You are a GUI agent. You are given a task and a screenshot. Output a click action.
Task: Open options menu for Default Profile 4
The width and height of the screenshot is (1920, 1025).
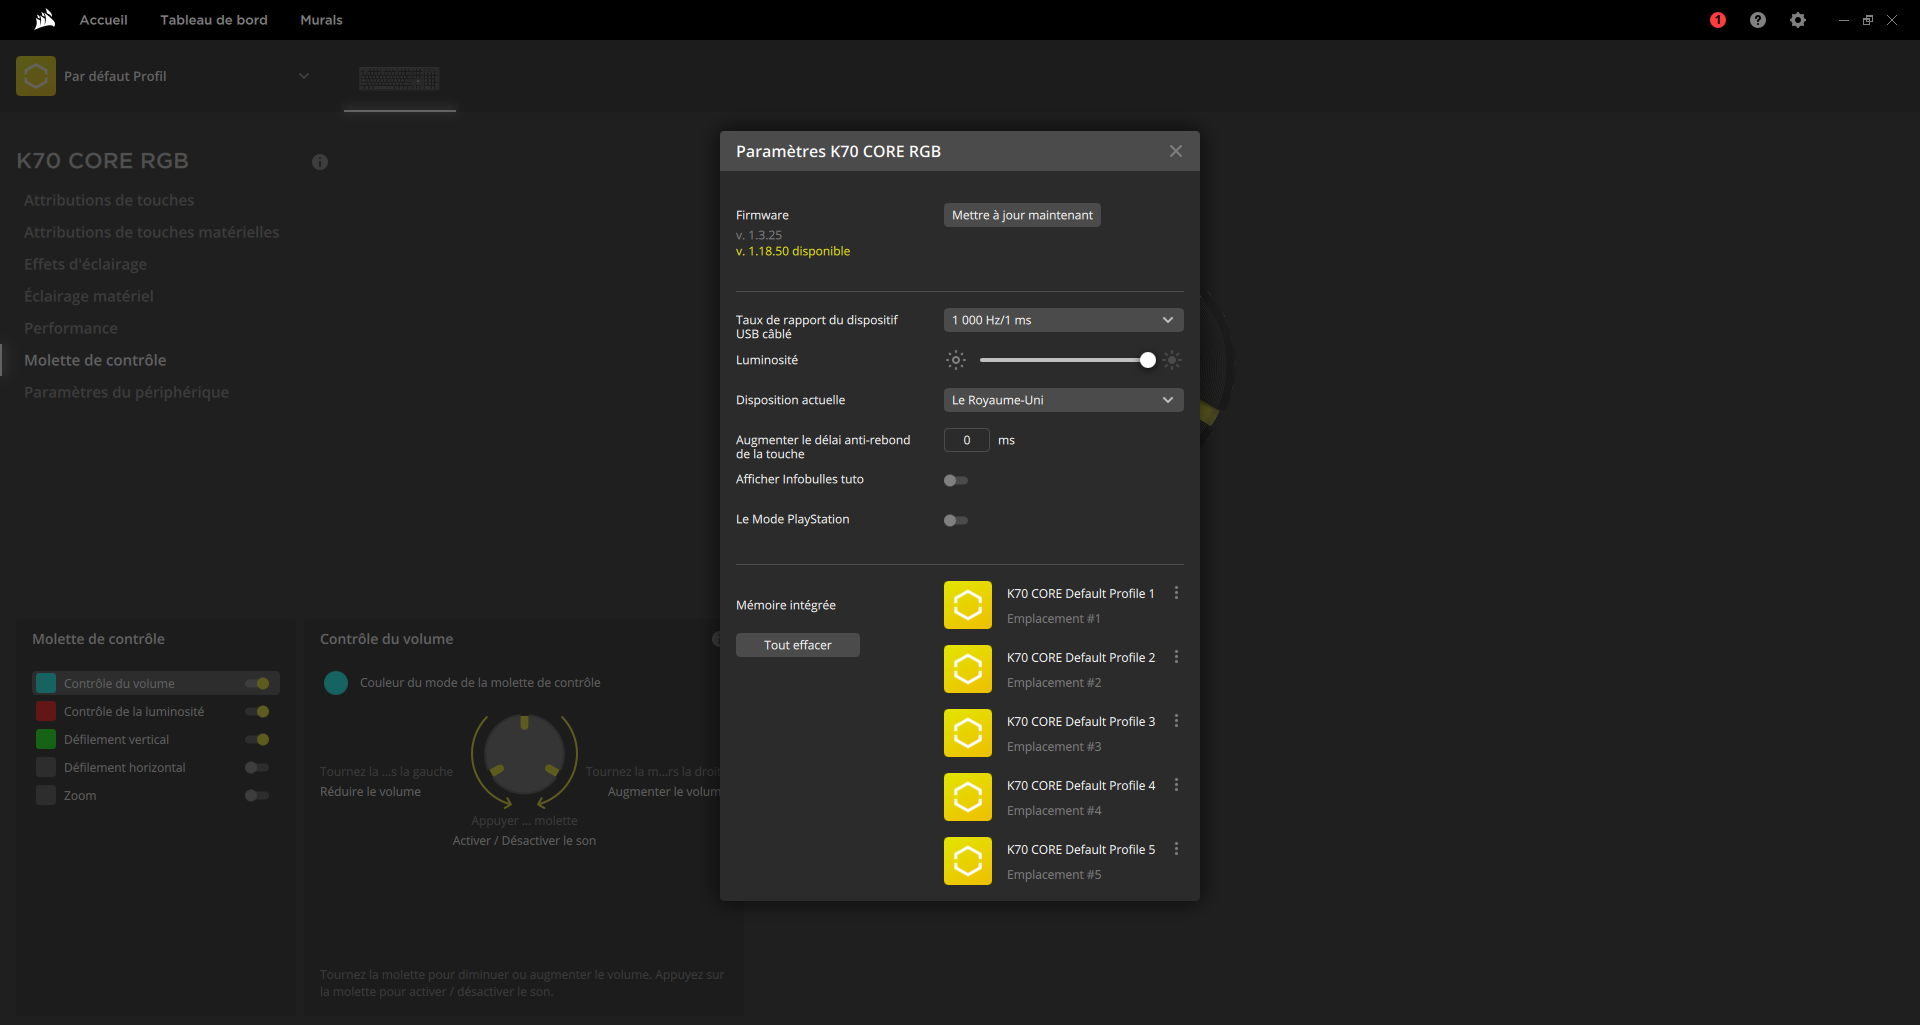coord(1176,785)
